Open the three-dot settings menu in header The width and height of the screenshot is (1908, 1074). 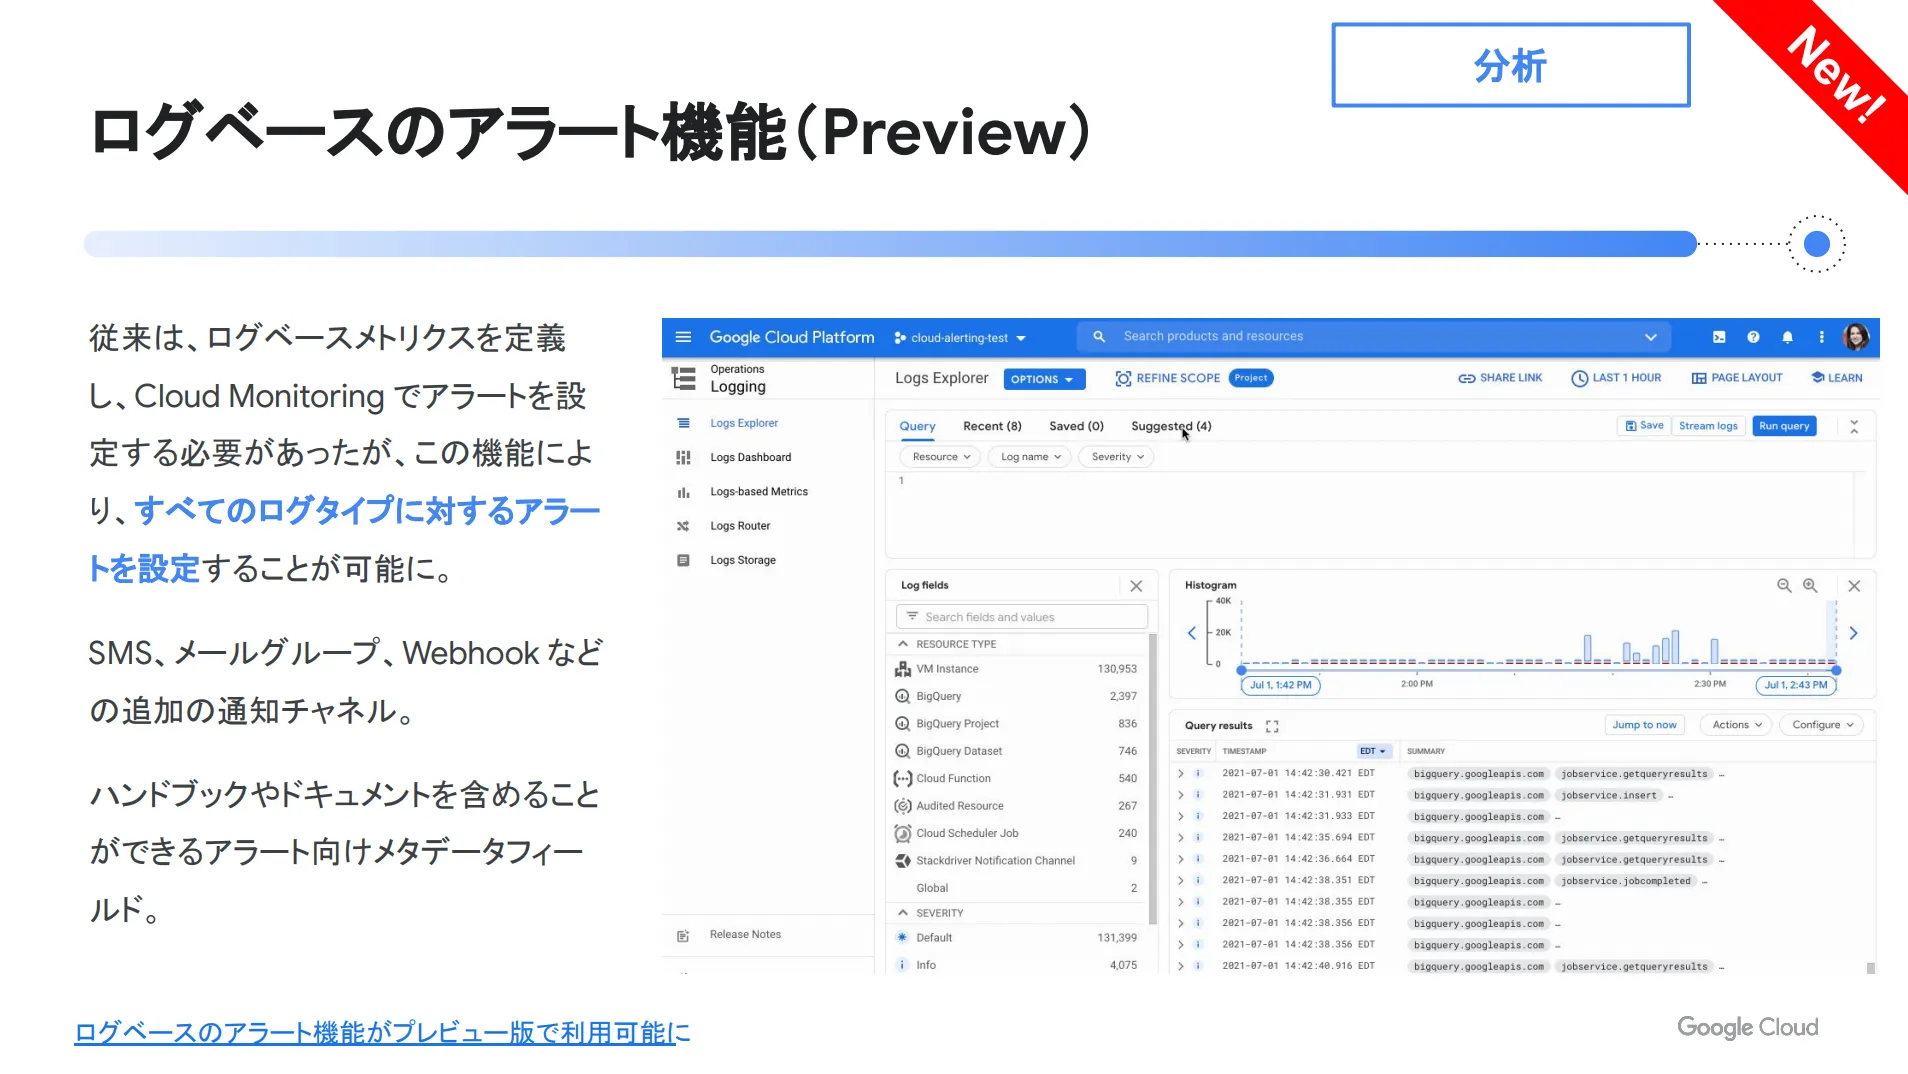1821,337
